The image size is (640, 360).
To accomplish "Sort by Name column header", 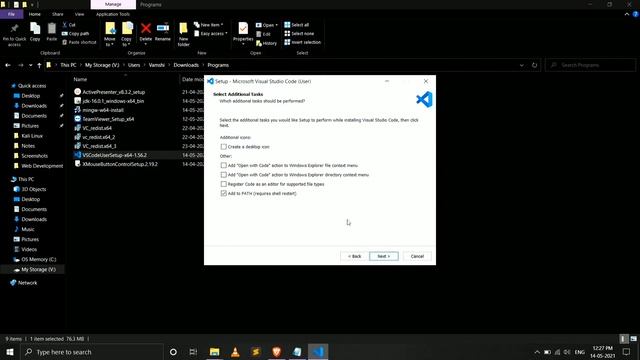I will click(80, 79).
